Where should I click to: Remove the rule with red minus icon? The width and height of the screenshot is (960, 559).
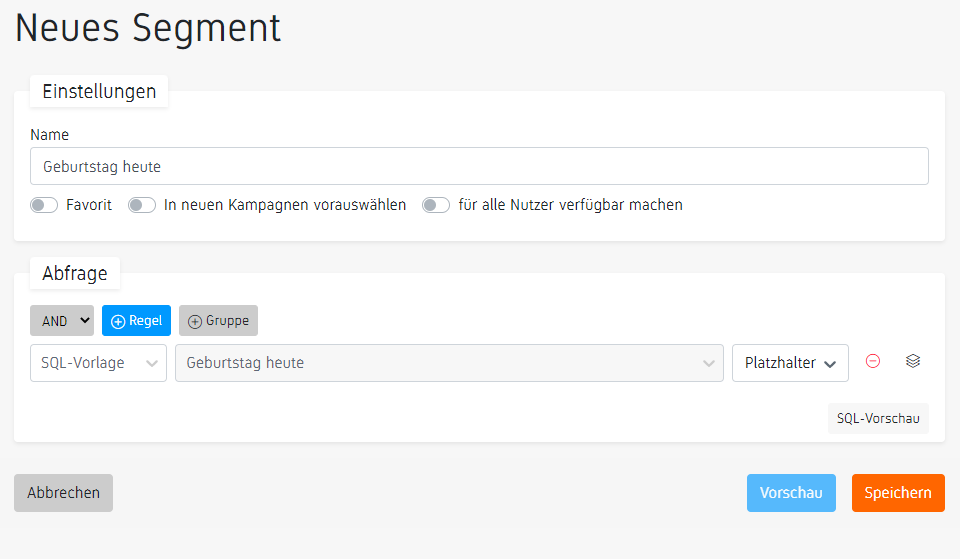tap(873, 362)
